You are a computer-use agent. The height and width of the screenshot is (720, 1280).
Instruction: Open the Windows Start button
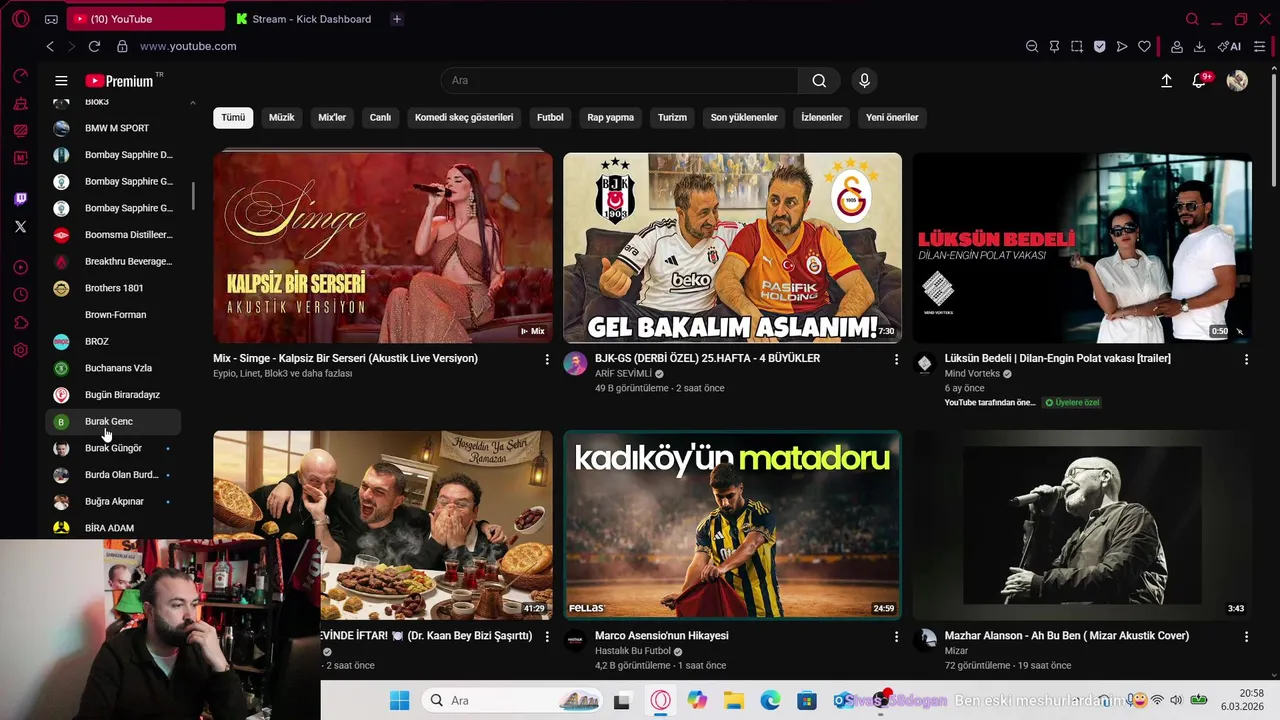399,701
